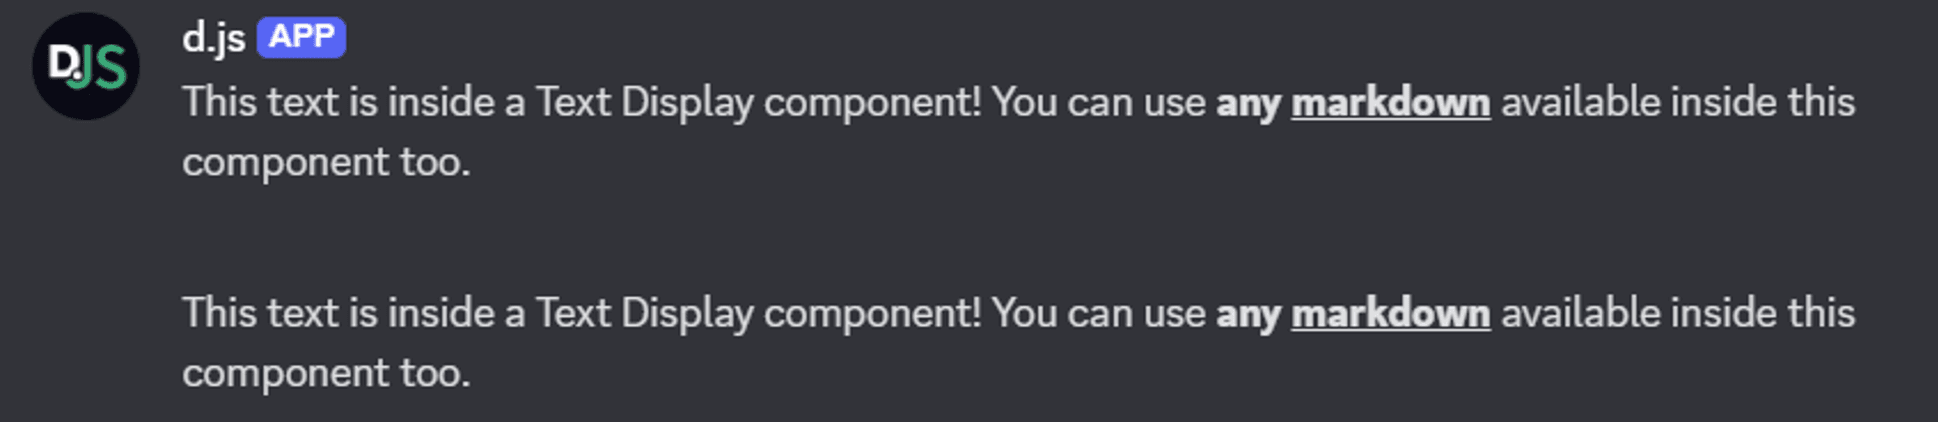1938x422 pixels.
Task: Click underlined "markdown" in the second paragraph
Action: click(x=1390, y=314)
